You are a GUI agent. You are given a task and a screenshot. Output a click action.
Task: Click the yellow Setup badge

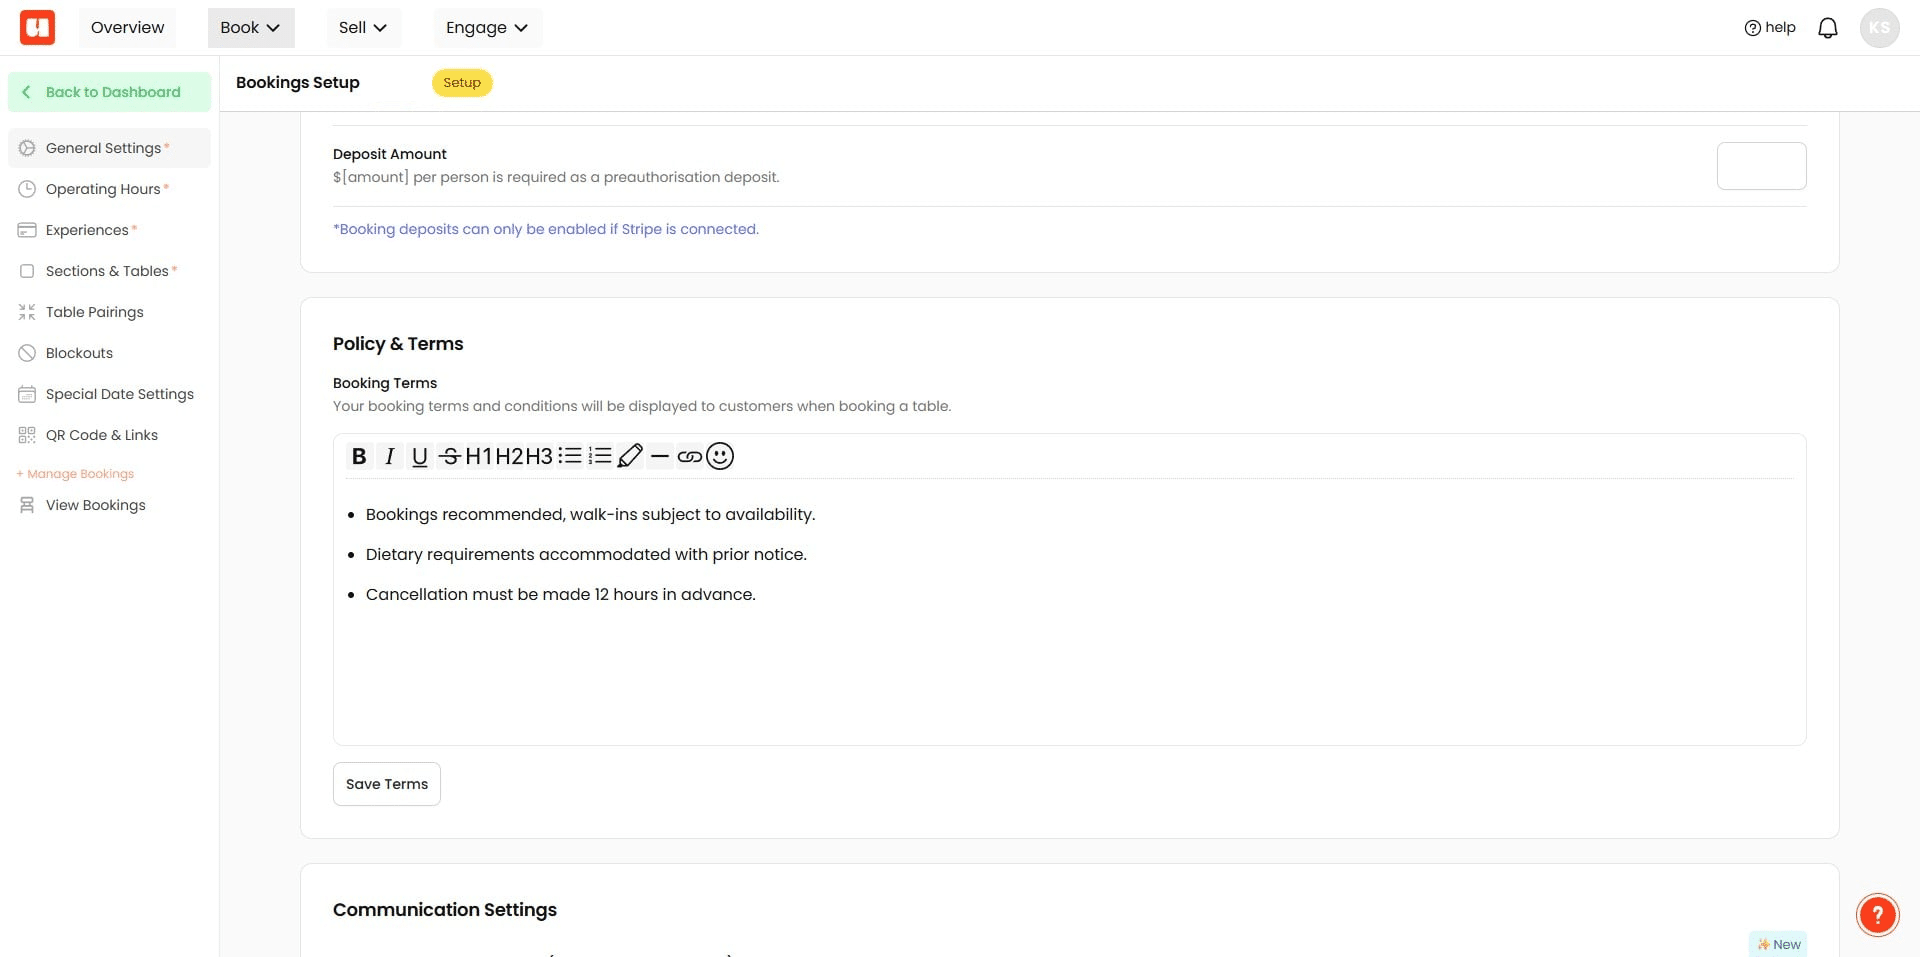tap(462, 83)
